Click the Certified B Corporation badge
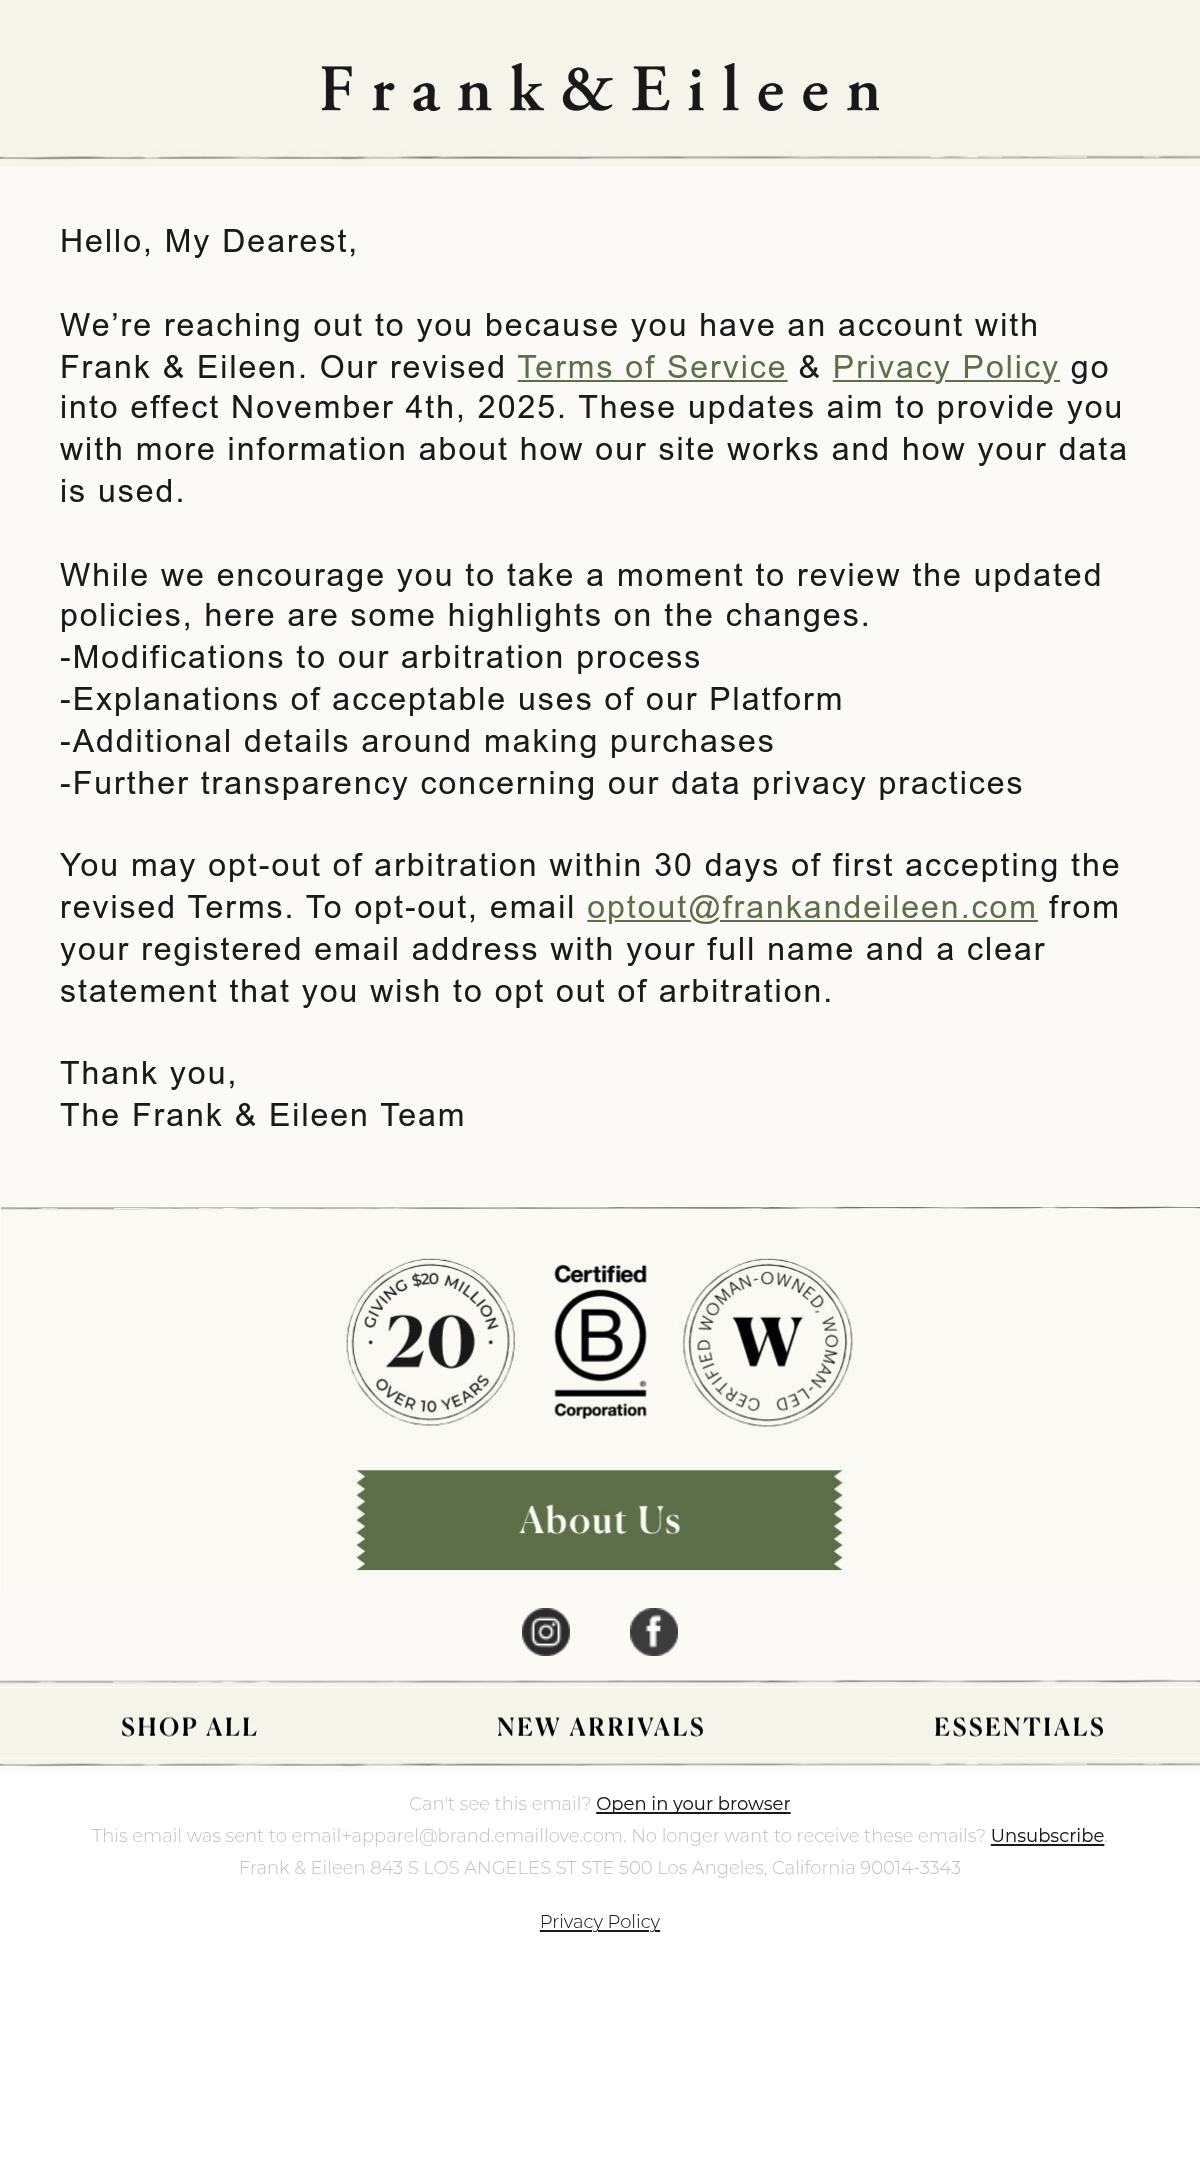 pos(600,1341)
